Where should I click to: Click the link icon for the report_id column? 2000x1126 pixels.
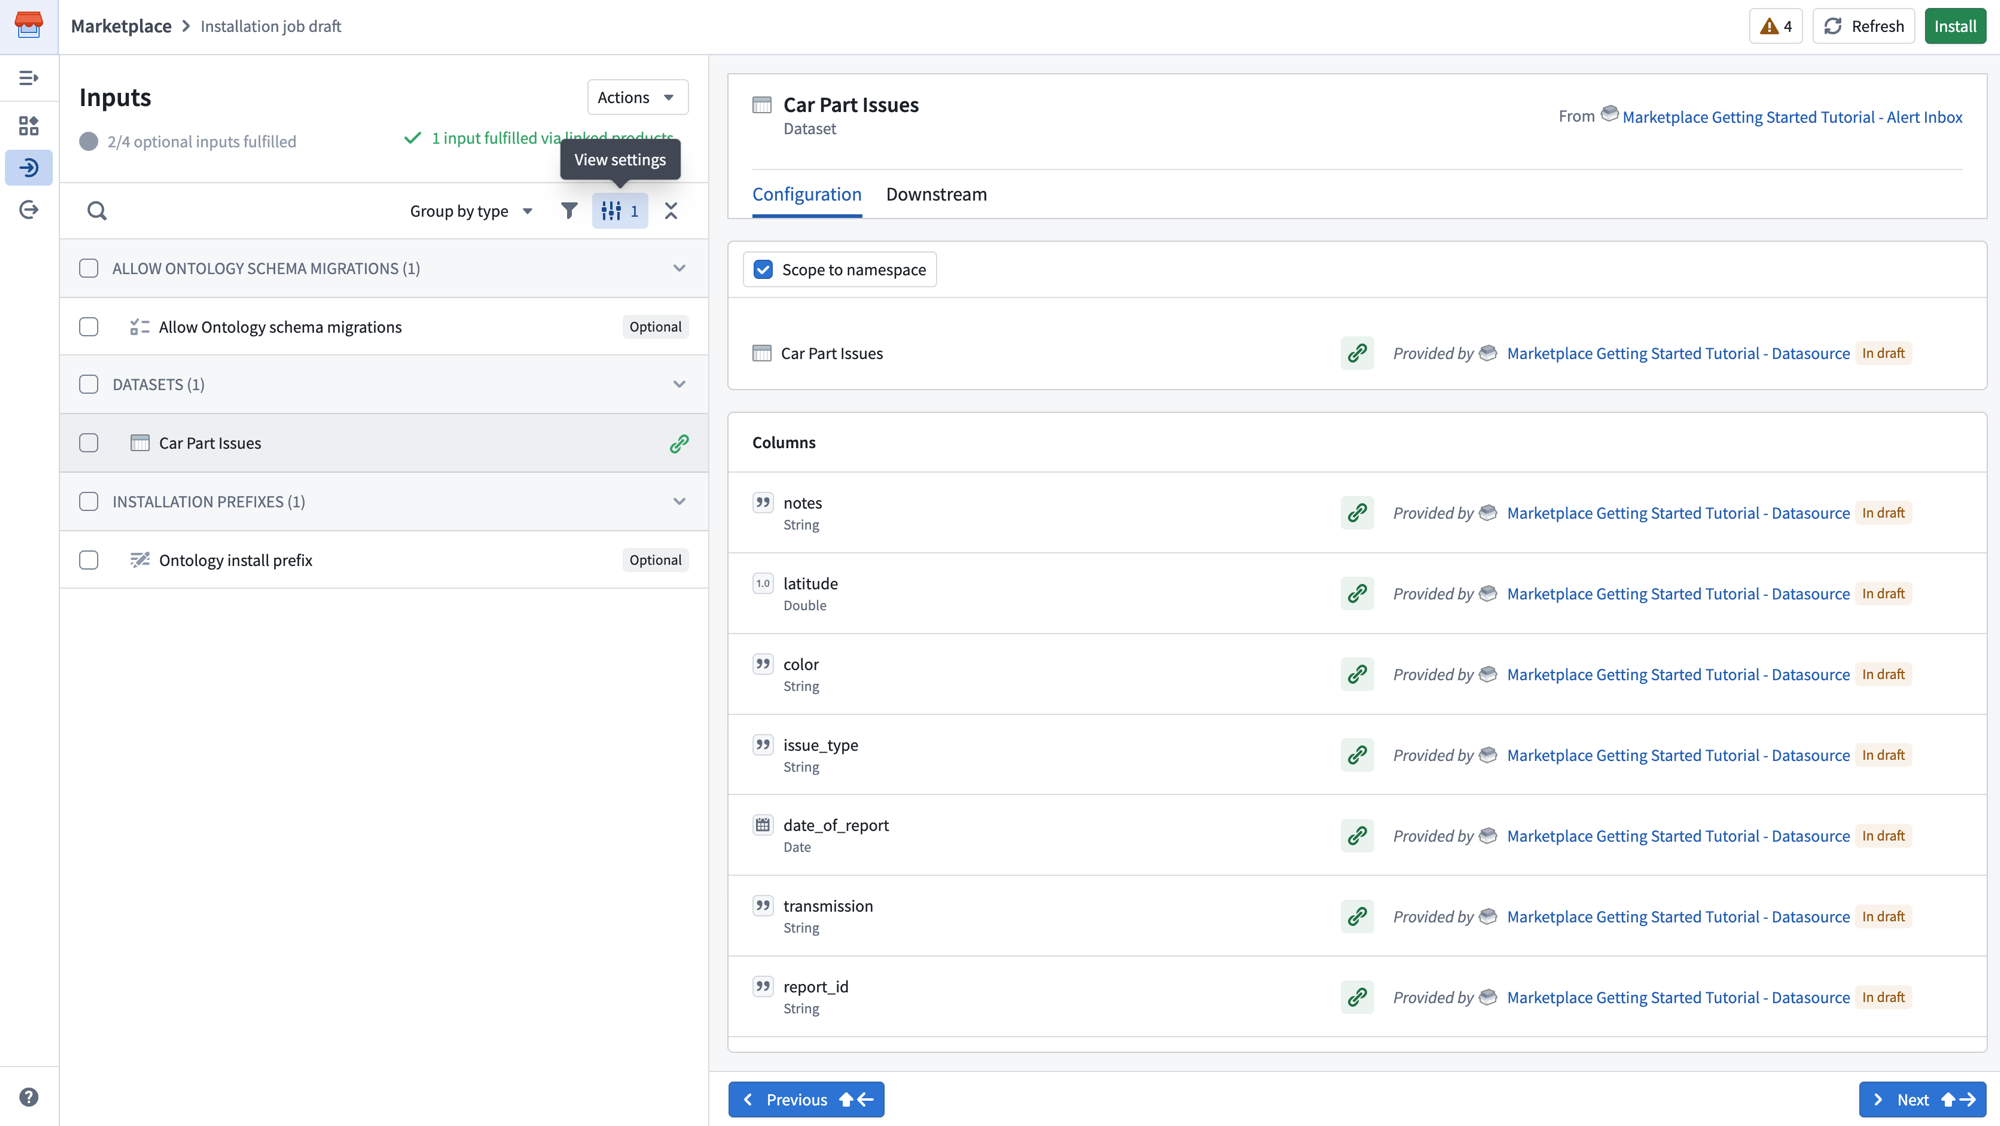point(1357,998)
